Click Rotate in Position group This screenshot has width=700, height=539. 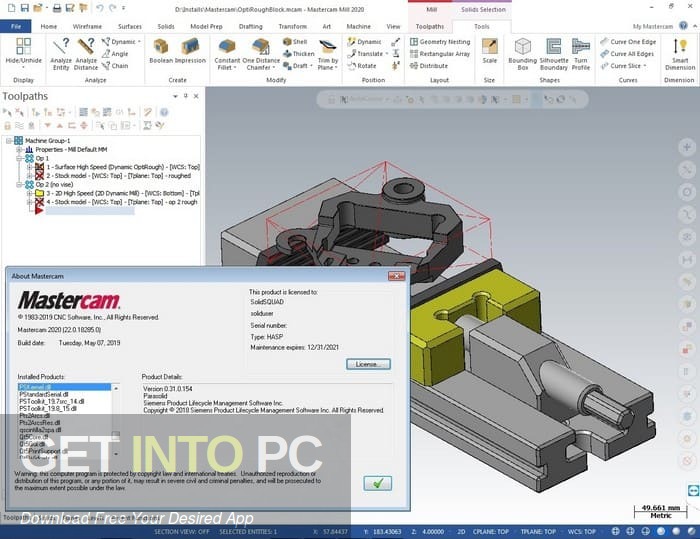pyautogui.click(x=362, y=66)
